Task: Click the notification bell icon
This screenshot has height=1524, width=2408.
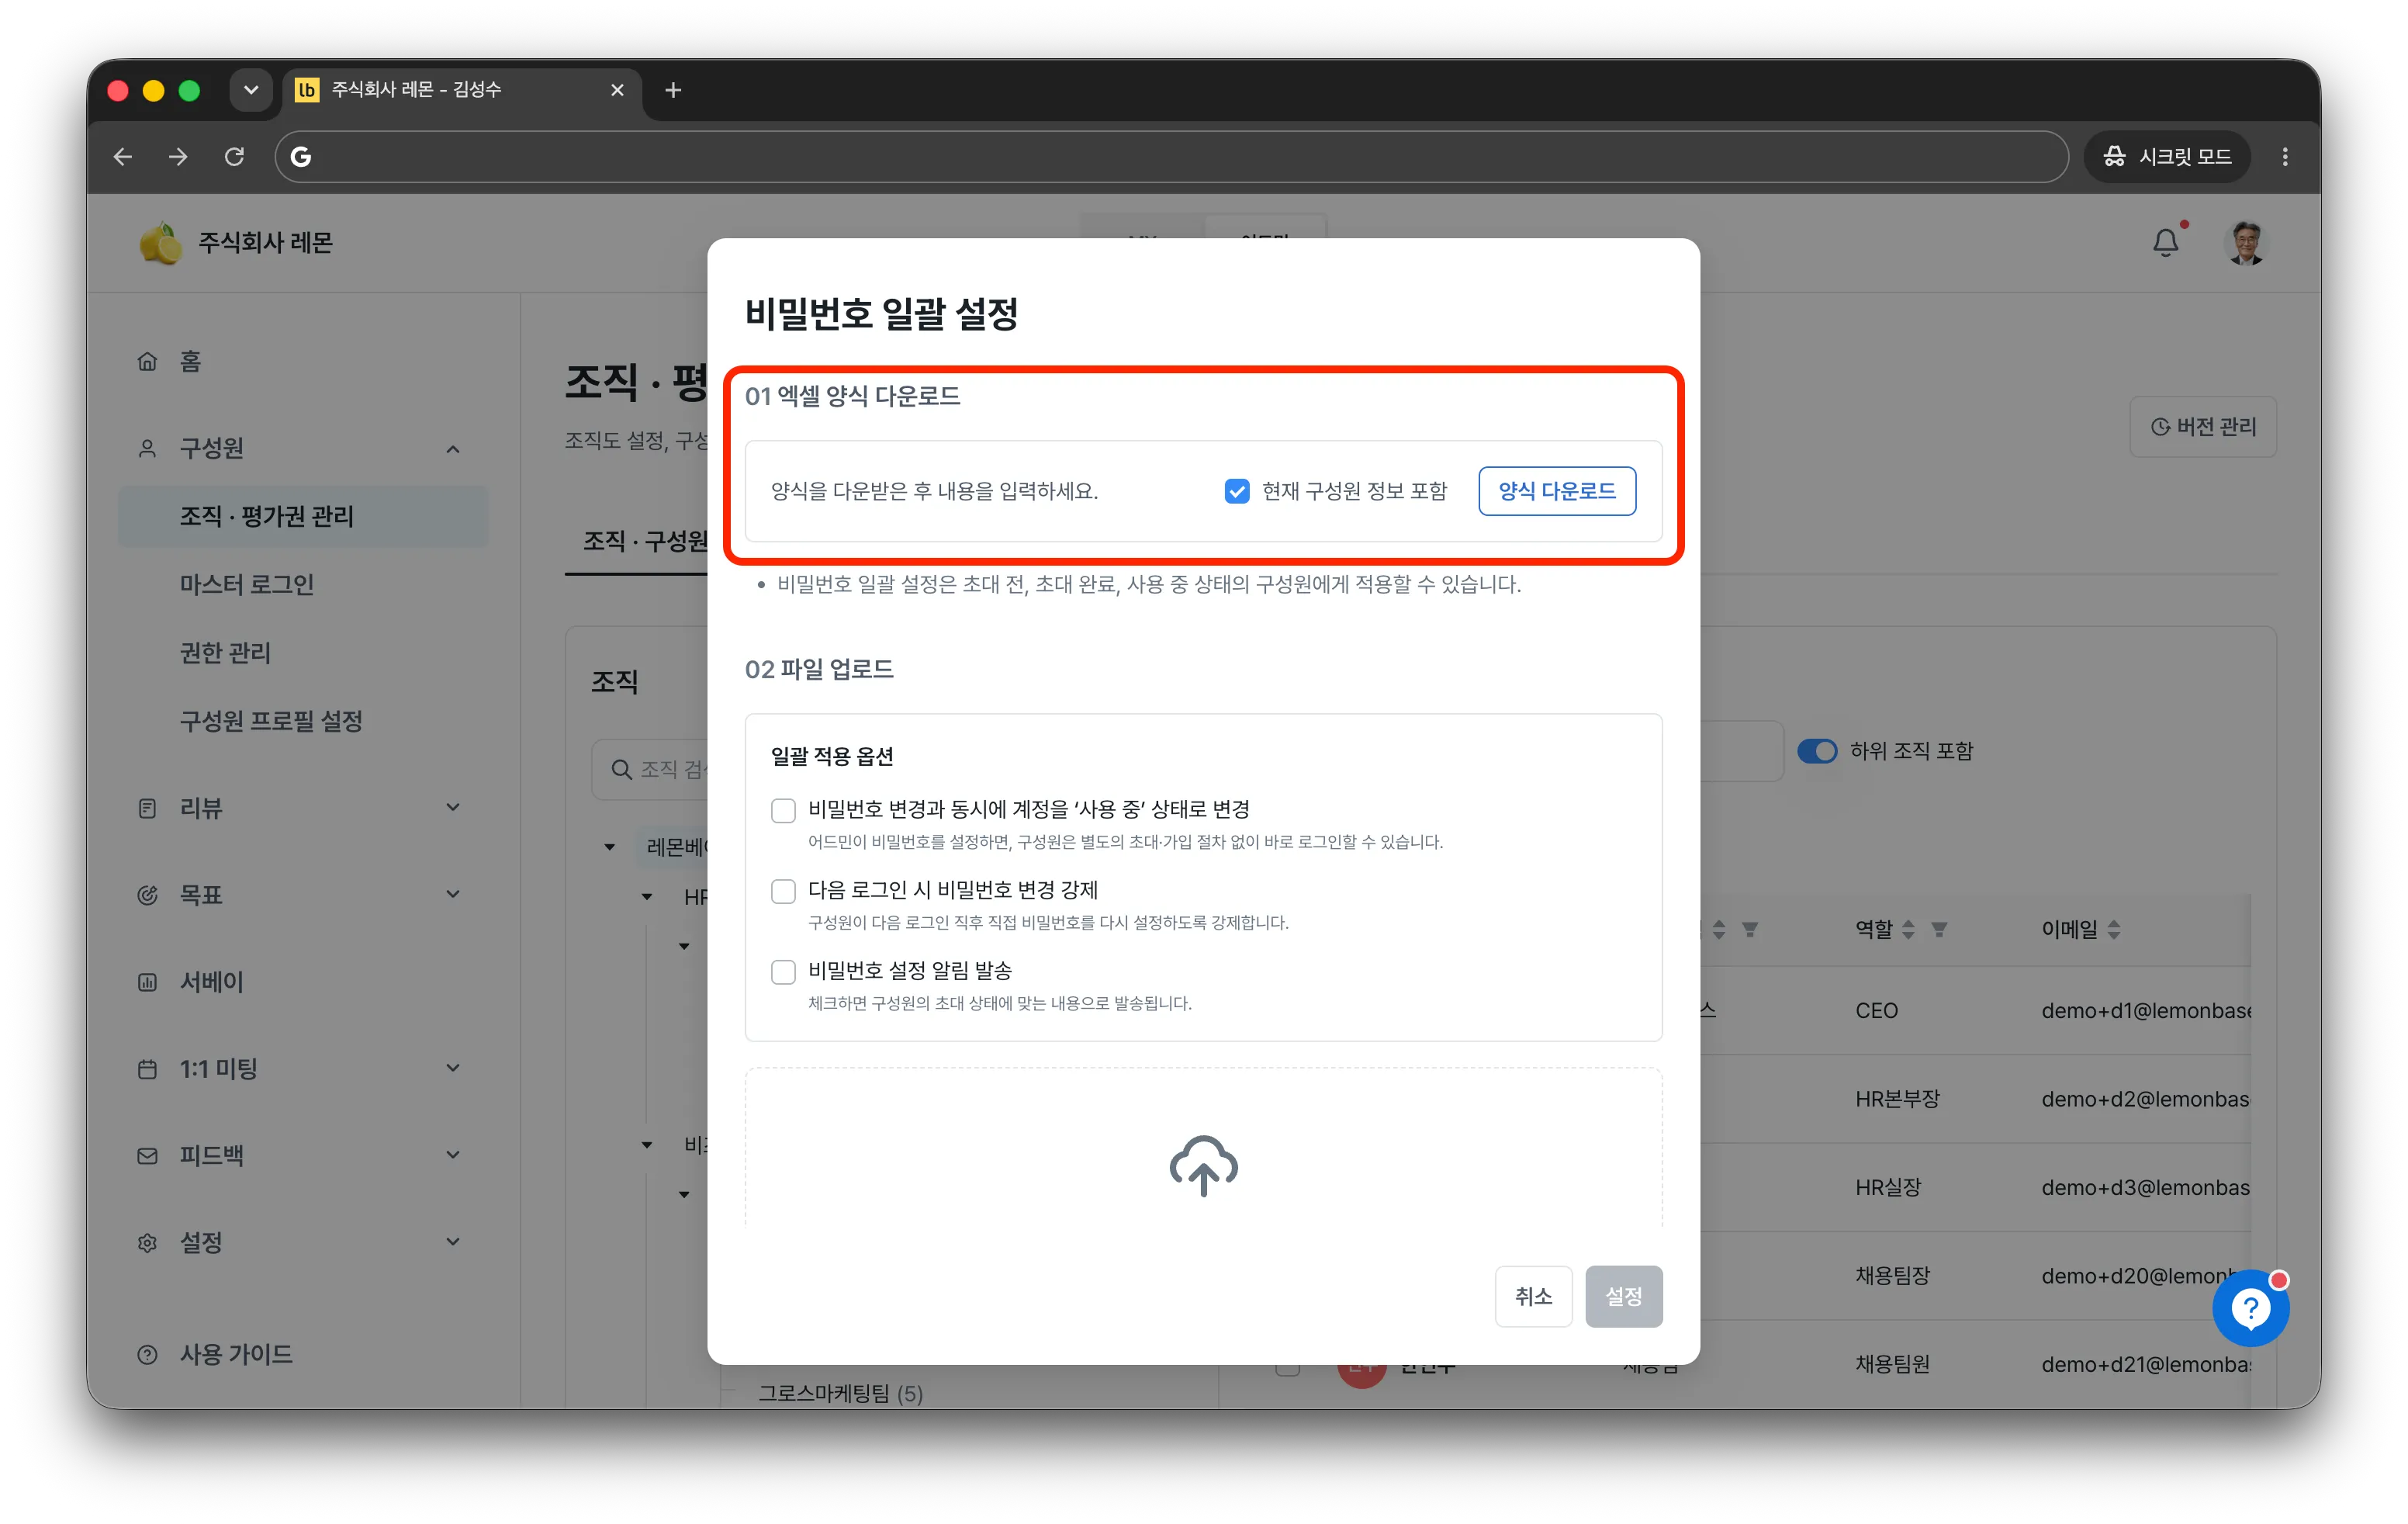Action: click(2166, 242)
